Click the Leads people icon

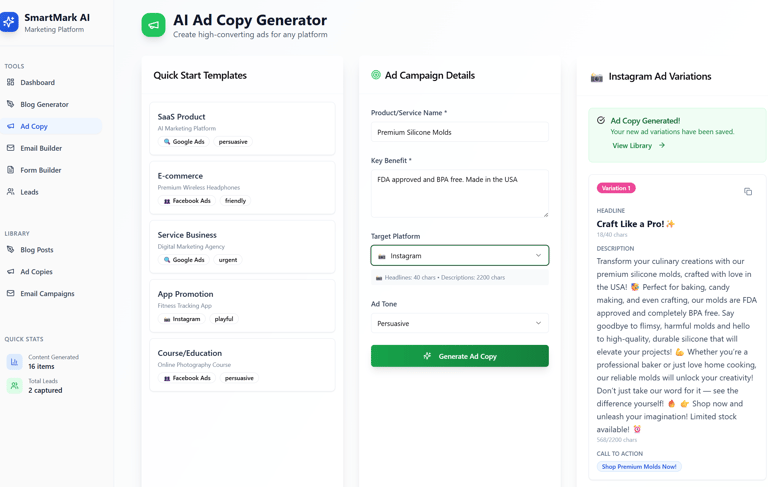11,192
